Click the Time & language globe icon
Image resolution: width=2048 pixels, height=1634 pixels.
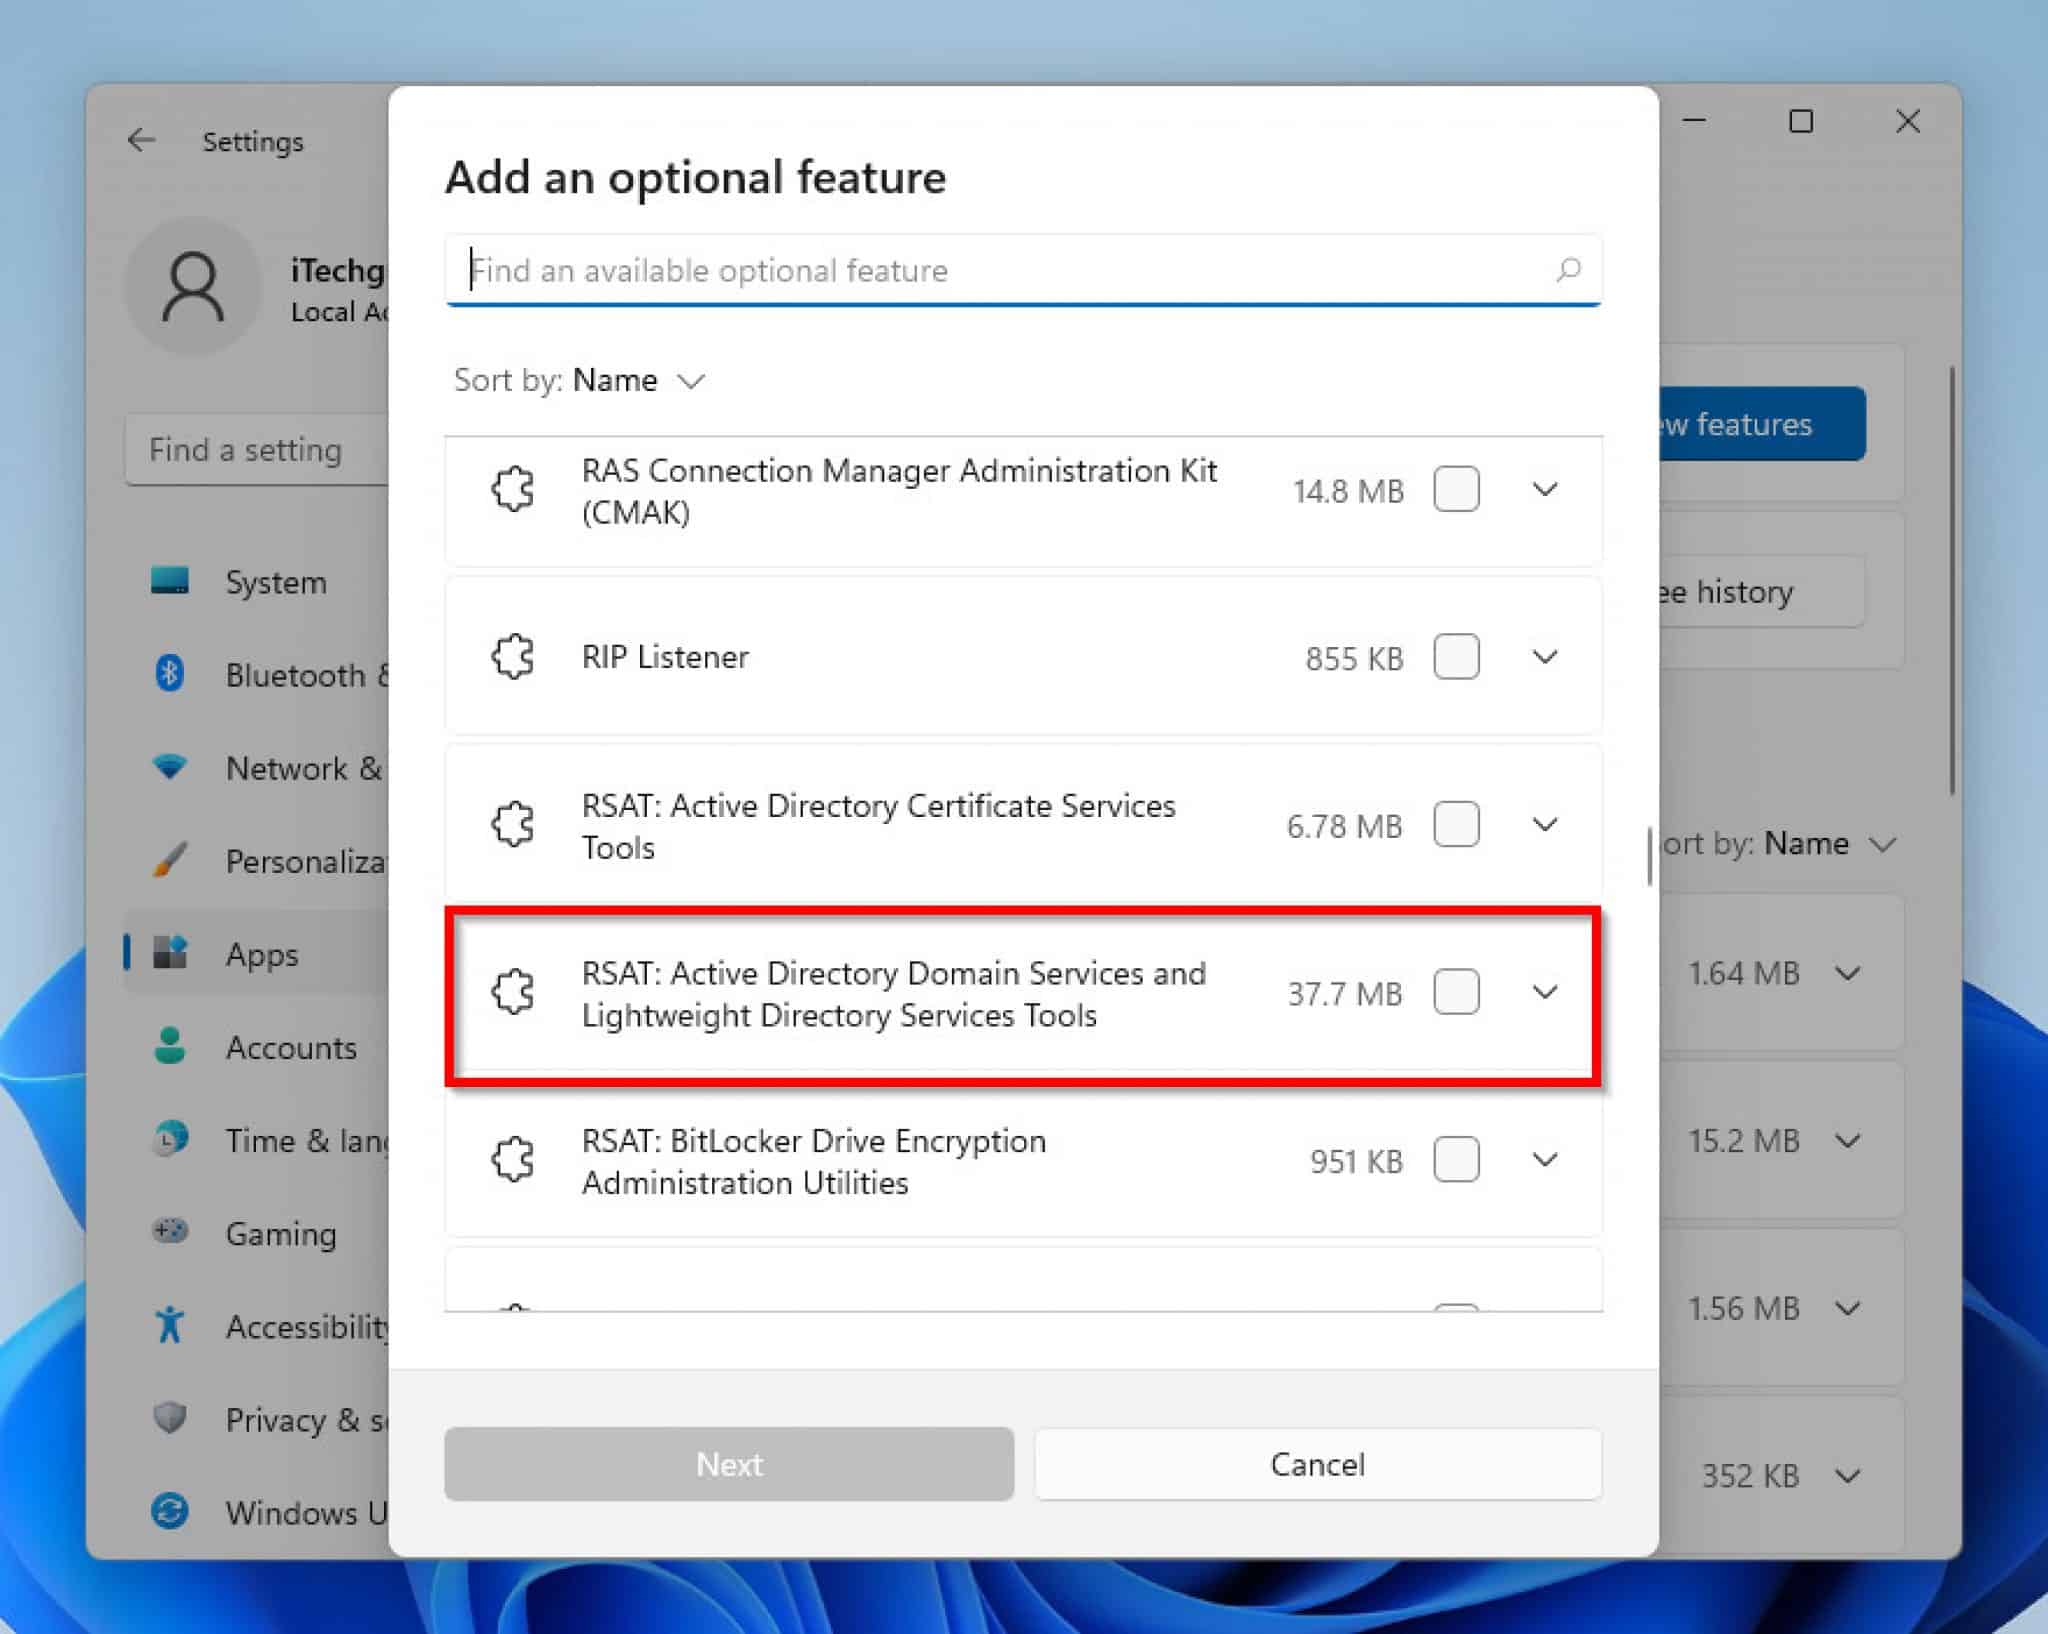tap(169, 1139)
